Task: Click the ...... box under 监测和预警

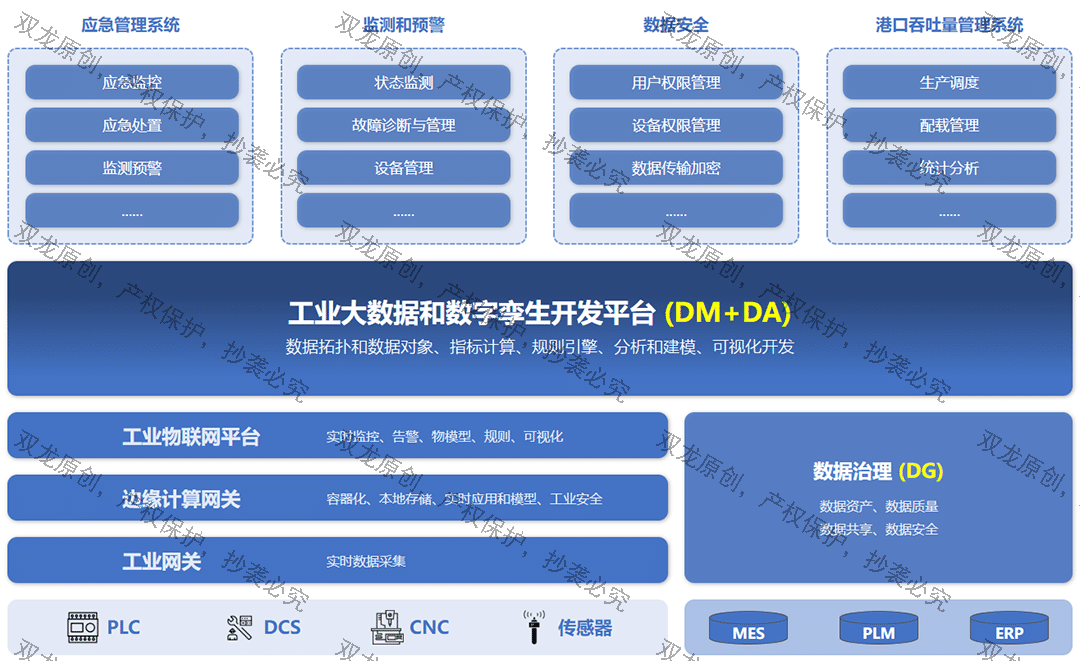Action: point(404,211)
